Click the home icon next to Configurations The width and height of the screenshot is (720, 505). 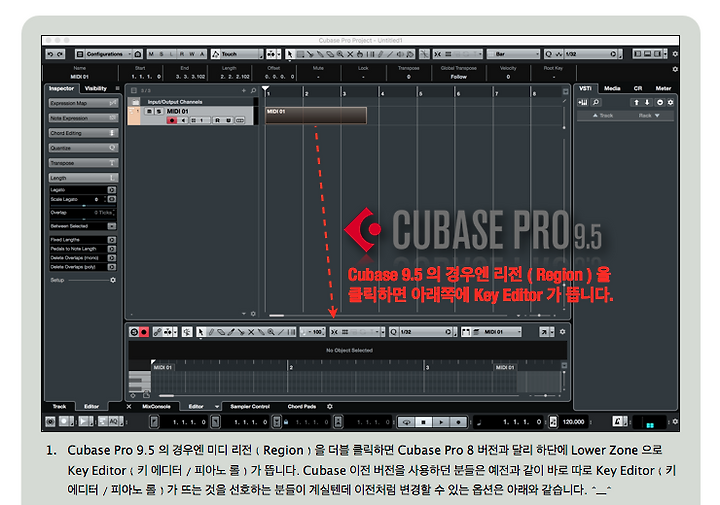pos(138,54)
